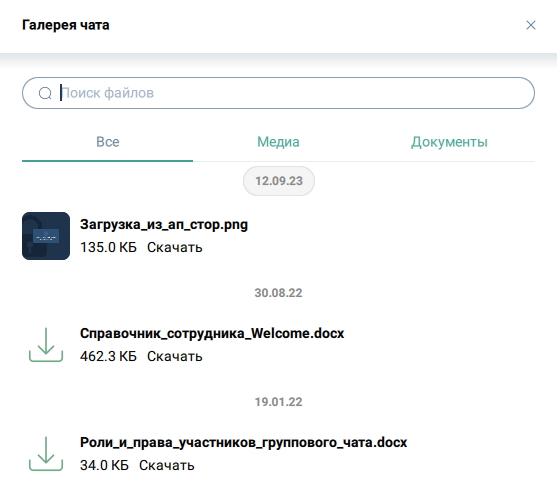557x498 pixels.
Task: Click the Галерея чата title
Action: [66, 25]
